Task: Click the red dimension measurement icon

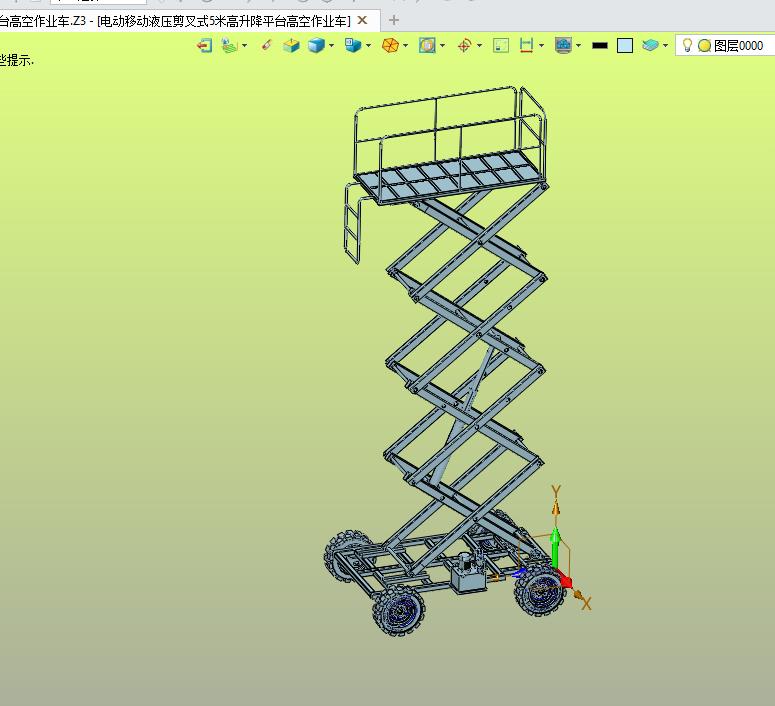Action: click(x=526, y=45)
